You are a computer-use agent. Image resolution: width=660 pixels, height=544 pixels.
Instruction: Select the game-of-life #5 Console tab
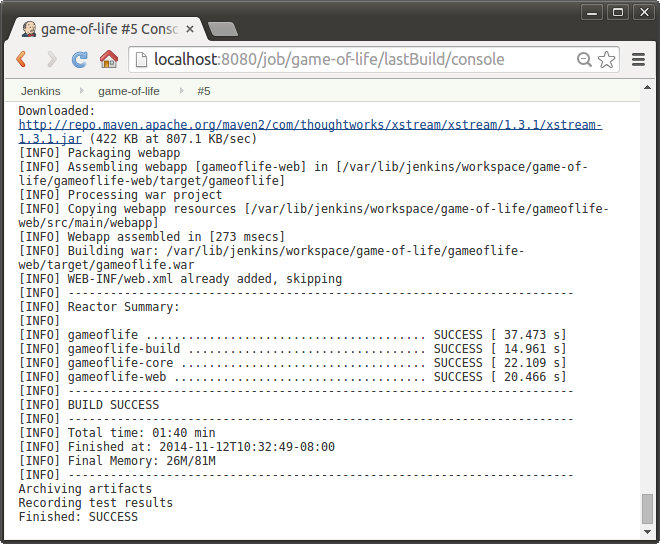click(x=107, y=29)
